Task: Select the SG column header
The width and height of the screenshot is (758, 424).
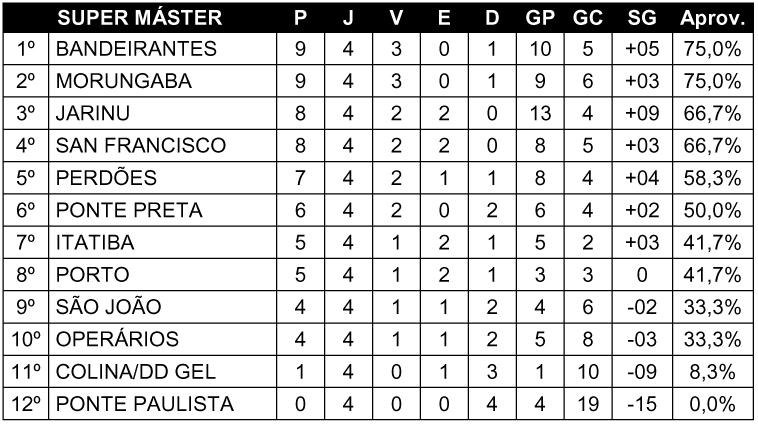Action: tap(642, 18)
